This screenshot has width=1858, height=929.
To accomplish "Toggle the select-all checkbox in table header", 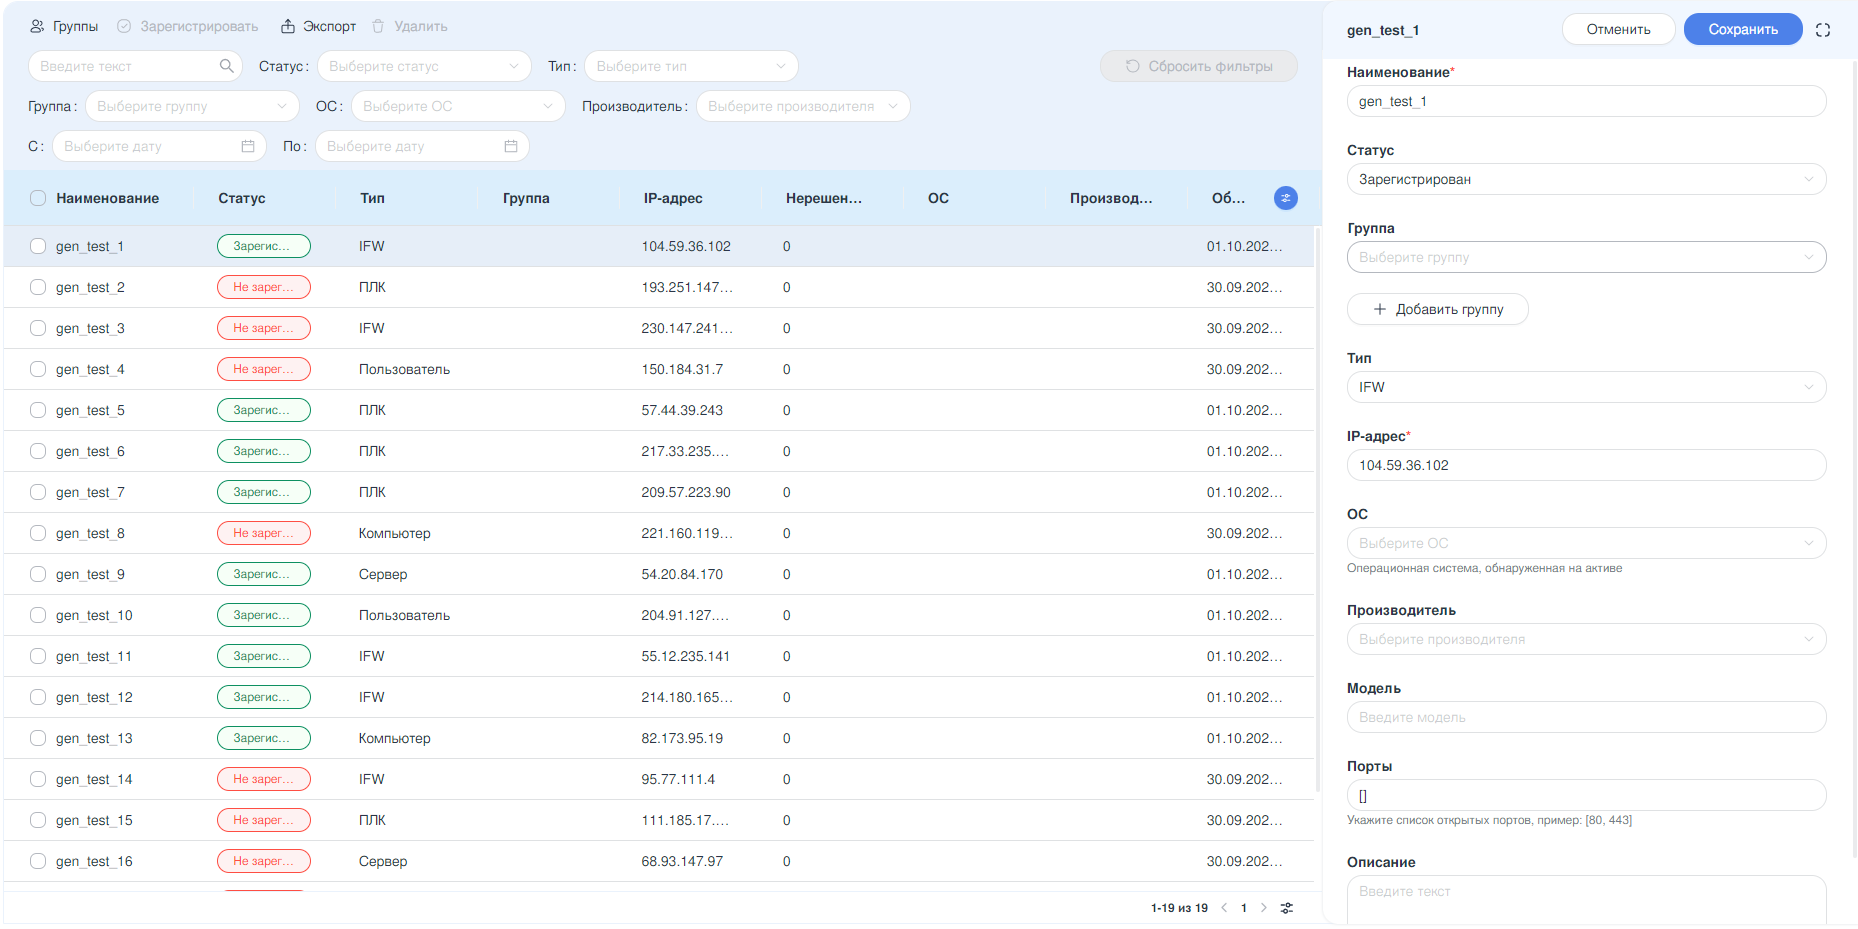I will 38,198.
